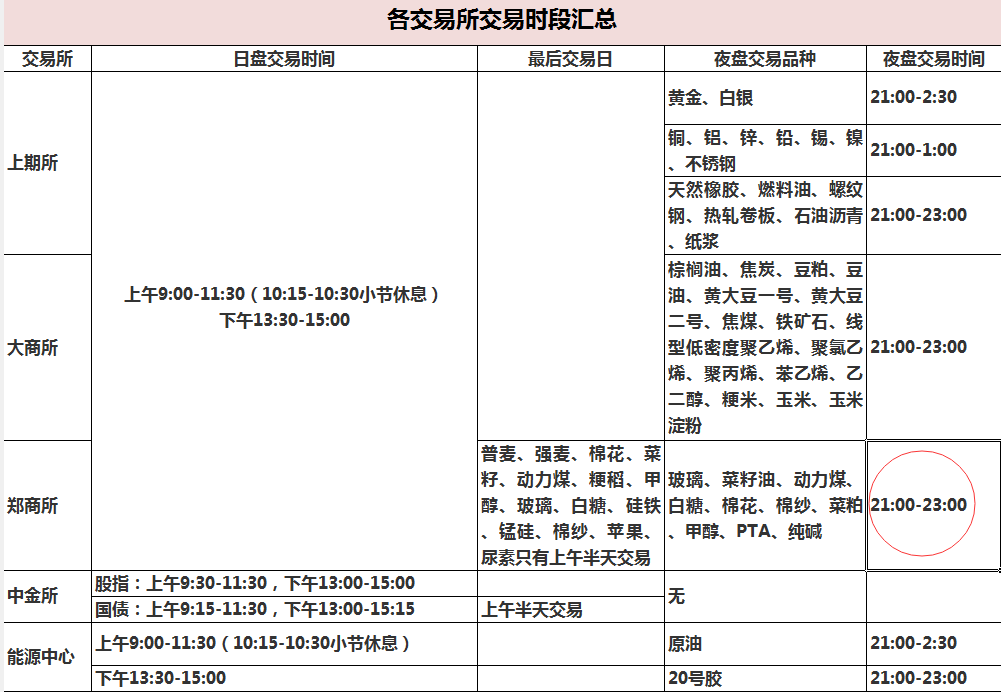1001x692 pixels.
Task: Select 21:00-23:00 beside 天然橡胶 row
Action: pyautogui.click(x=933, y=216)
